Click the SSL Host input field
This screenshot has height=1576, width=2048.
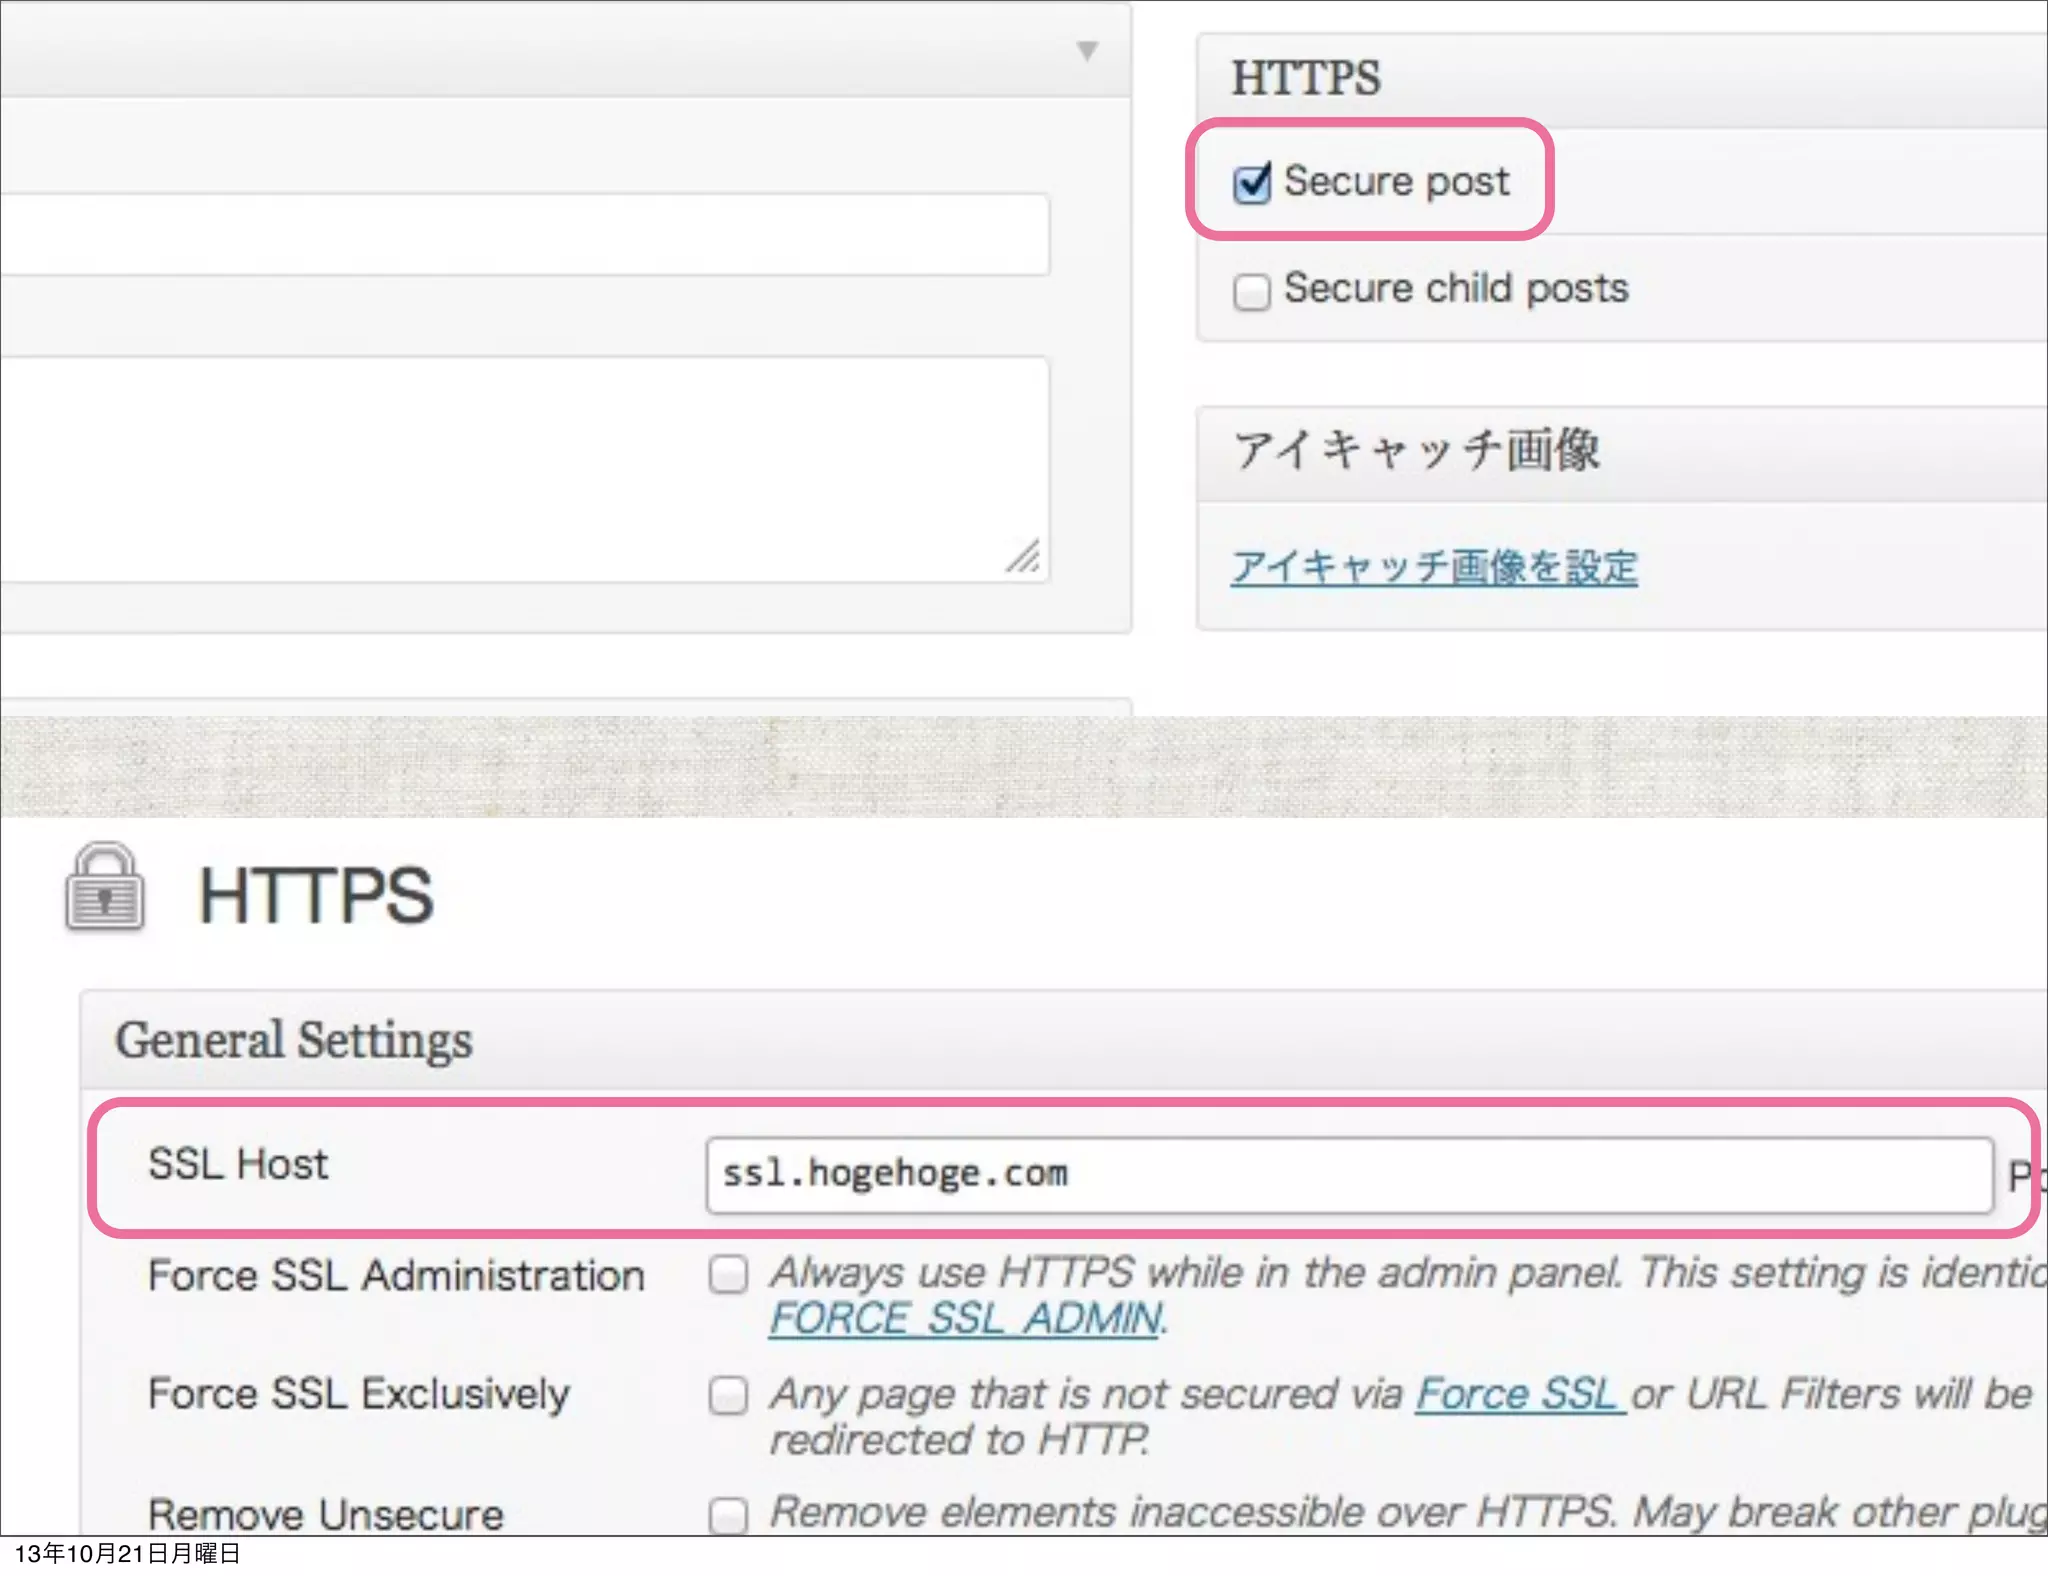coord(1348,1175)
